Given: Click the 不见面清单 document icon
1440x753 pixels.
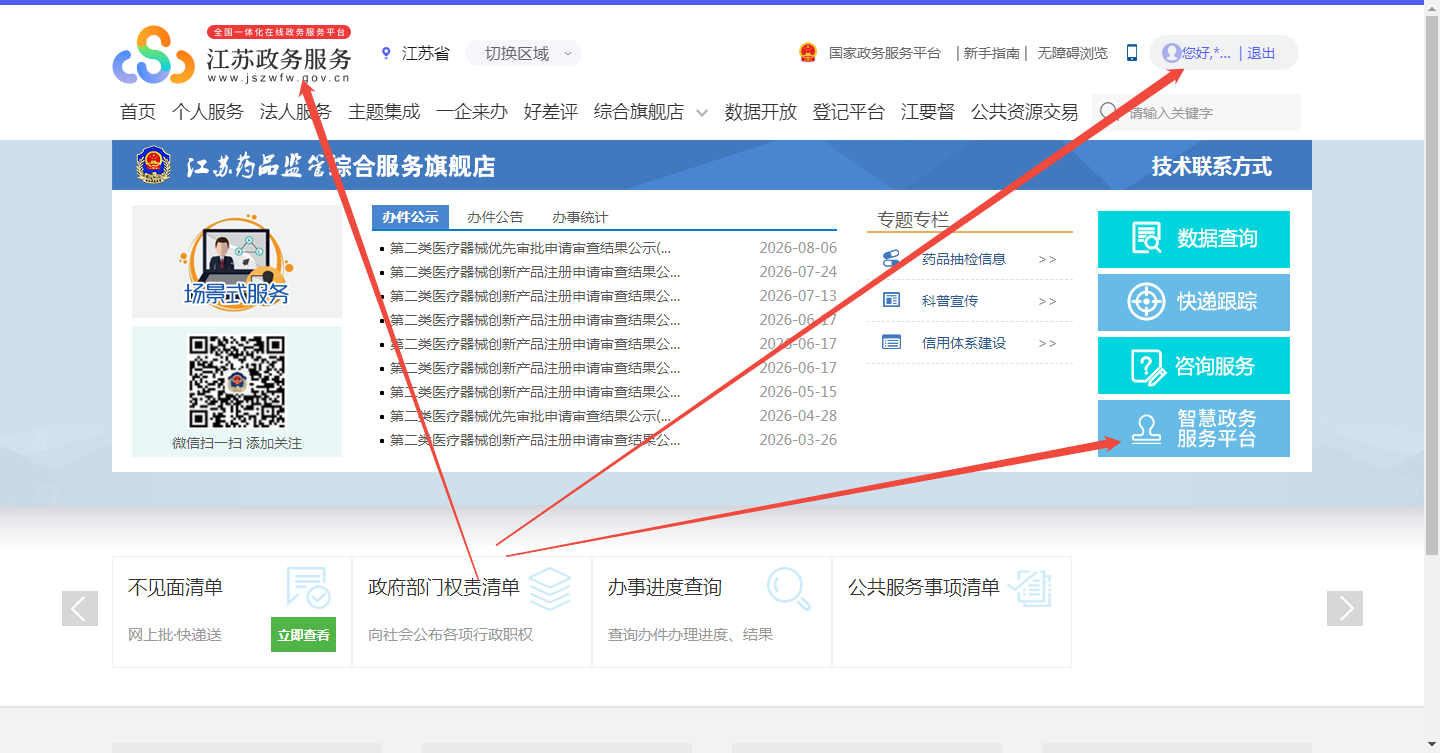Looking at the screenshot, I should click(308, 587).
